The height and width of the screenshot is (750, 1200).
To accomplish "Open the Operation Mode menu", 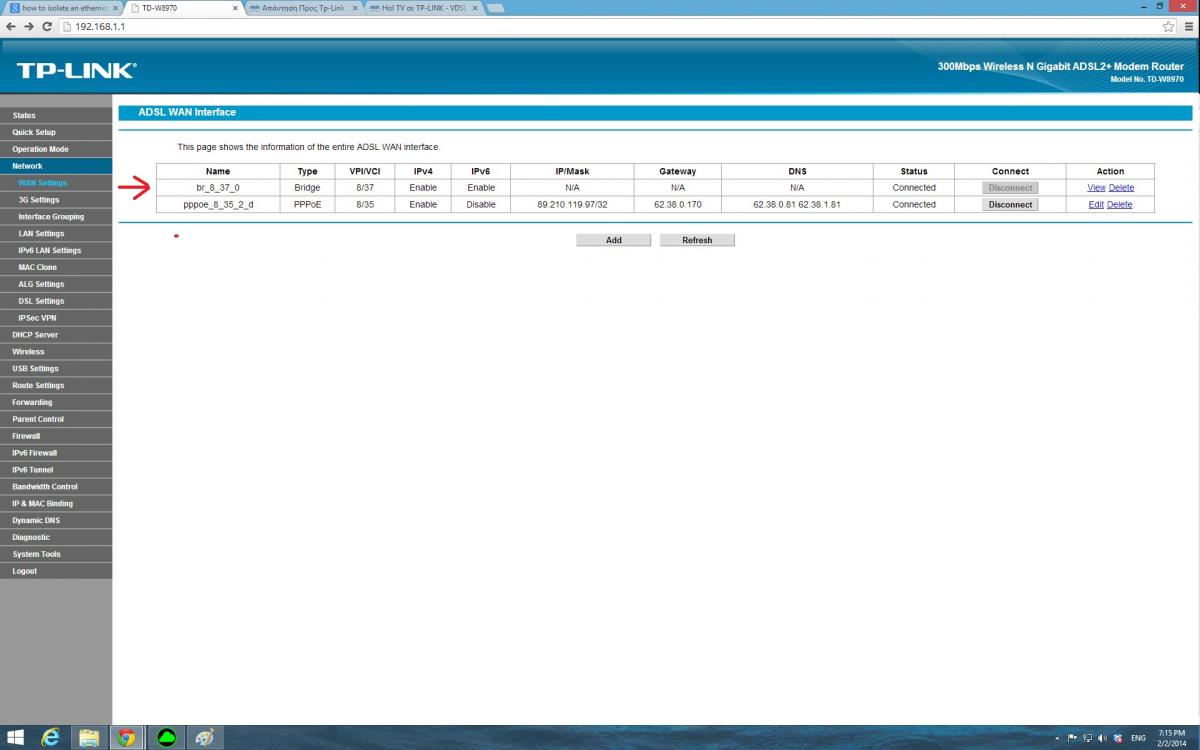I will tap(56, 149).
